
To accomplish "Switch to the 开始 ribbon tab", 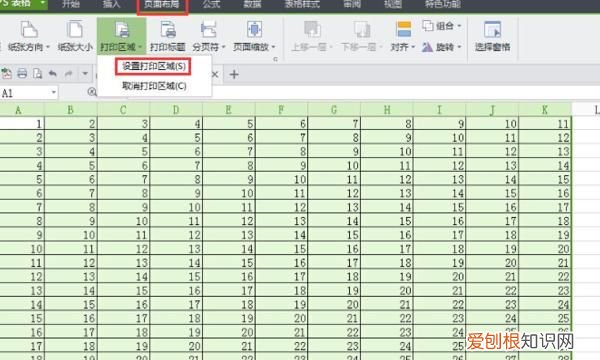I will pyautogui.click(x=71, y=4).
